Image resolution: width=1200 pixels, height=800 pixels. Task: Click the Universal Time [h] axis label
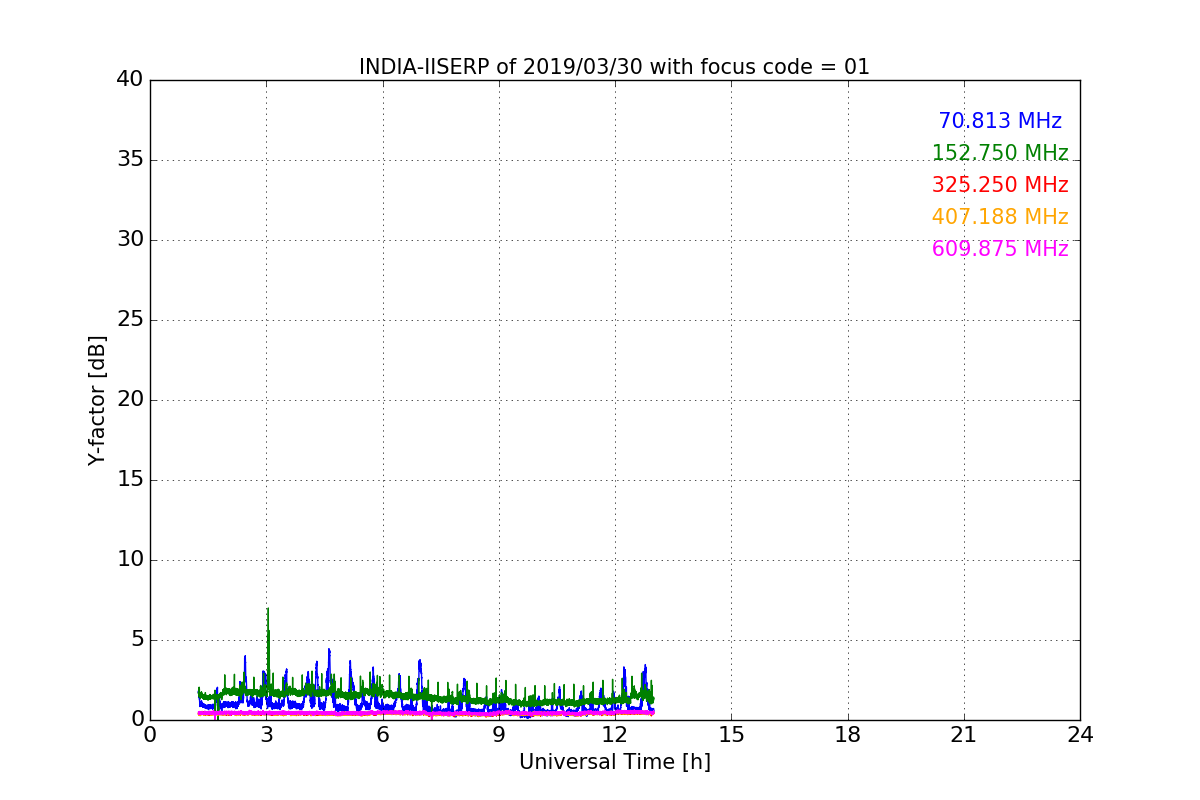614,762
